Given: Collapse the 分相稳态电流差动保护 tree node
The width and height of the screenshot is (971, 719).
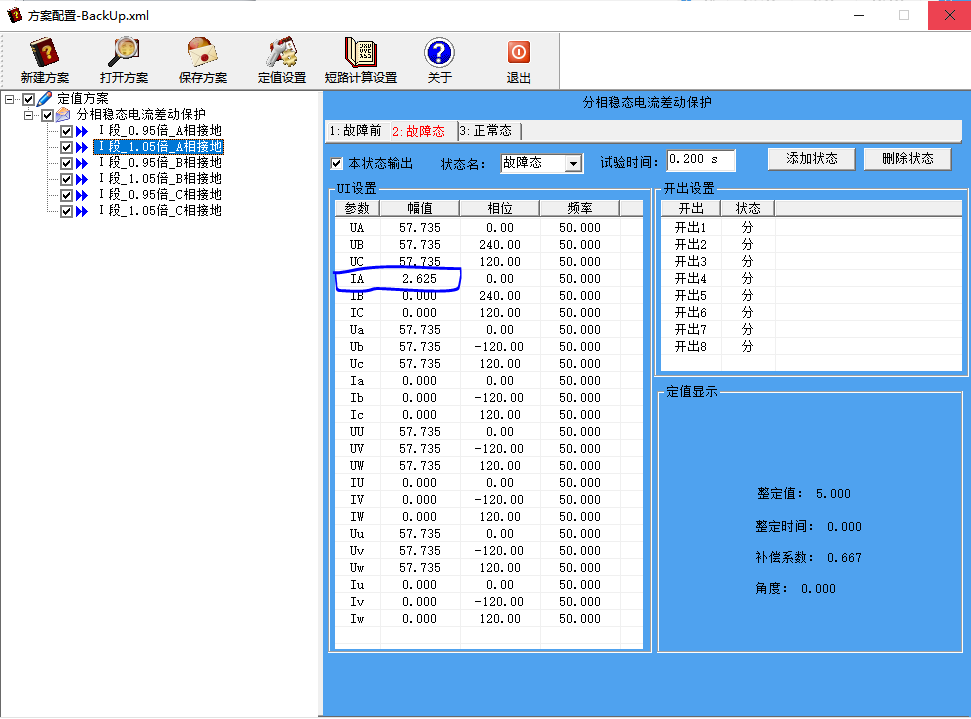Looking at the screenshot, I should pyautogui.click(x=30, y=115).
